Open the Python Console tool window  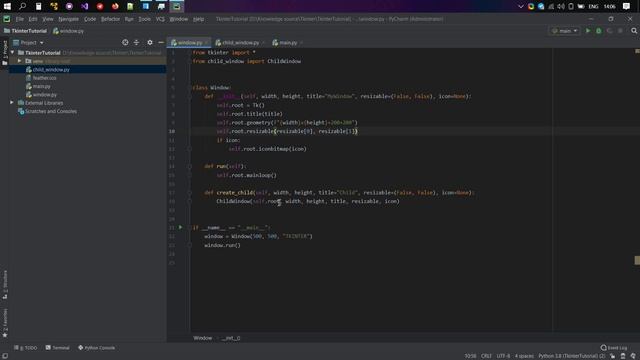click(96, 348)
